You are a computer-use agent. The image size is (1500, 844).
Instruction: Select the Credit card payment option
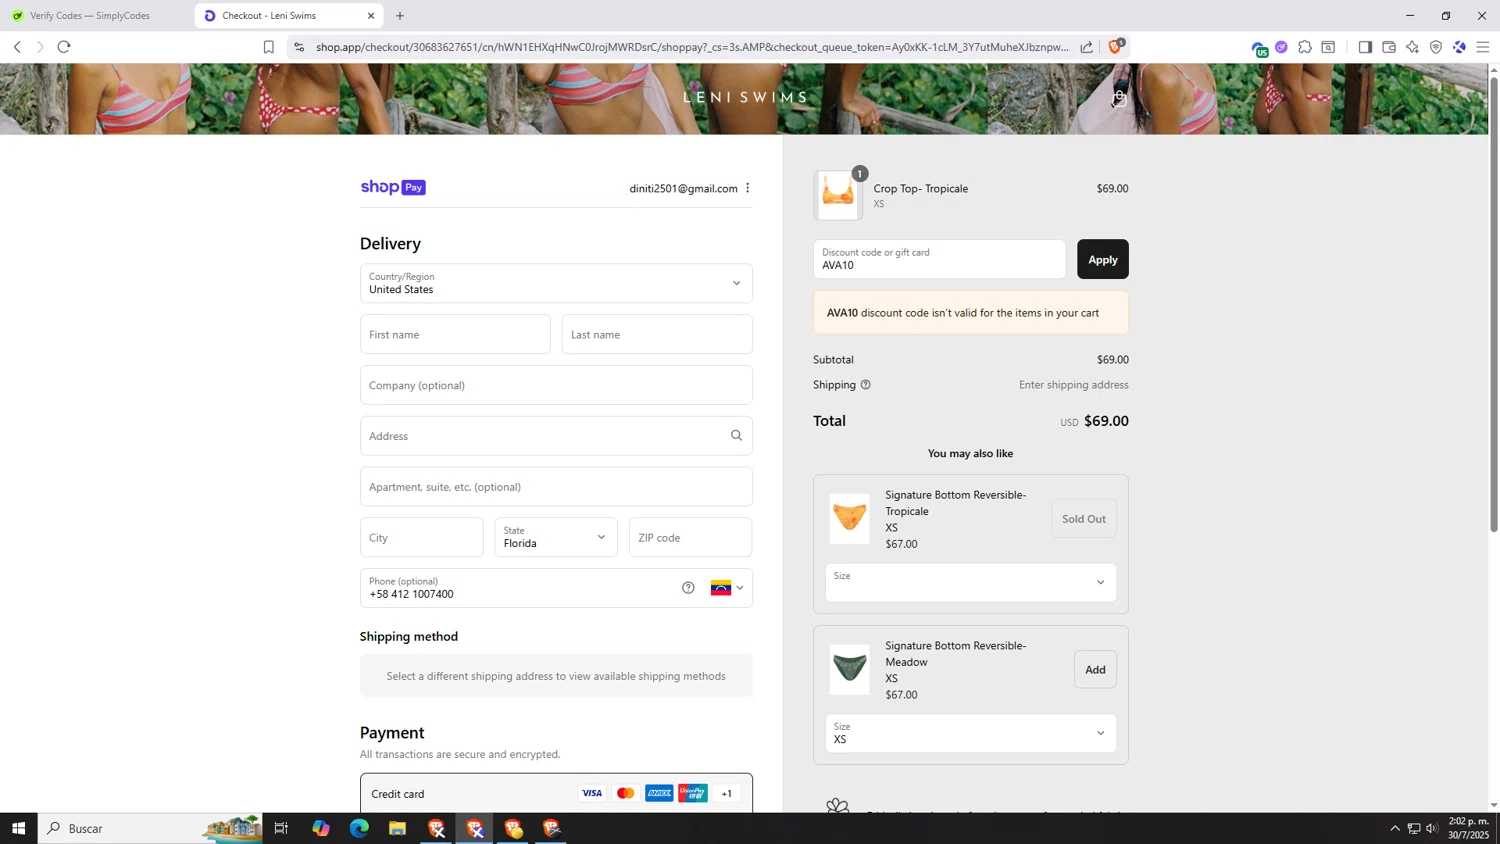pyautogui.click(x=556, y=793)
